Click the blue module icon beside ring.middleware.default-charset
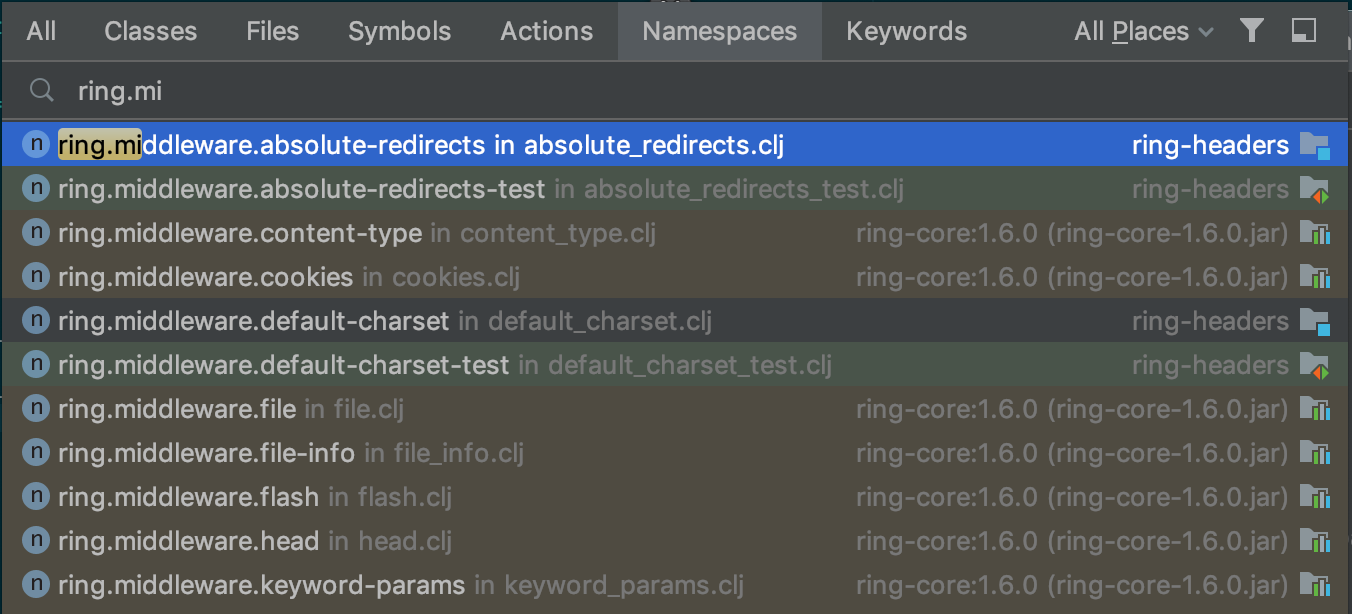Image resolution: width=1352 pixels, height=614 pixels. point(1319,320)
